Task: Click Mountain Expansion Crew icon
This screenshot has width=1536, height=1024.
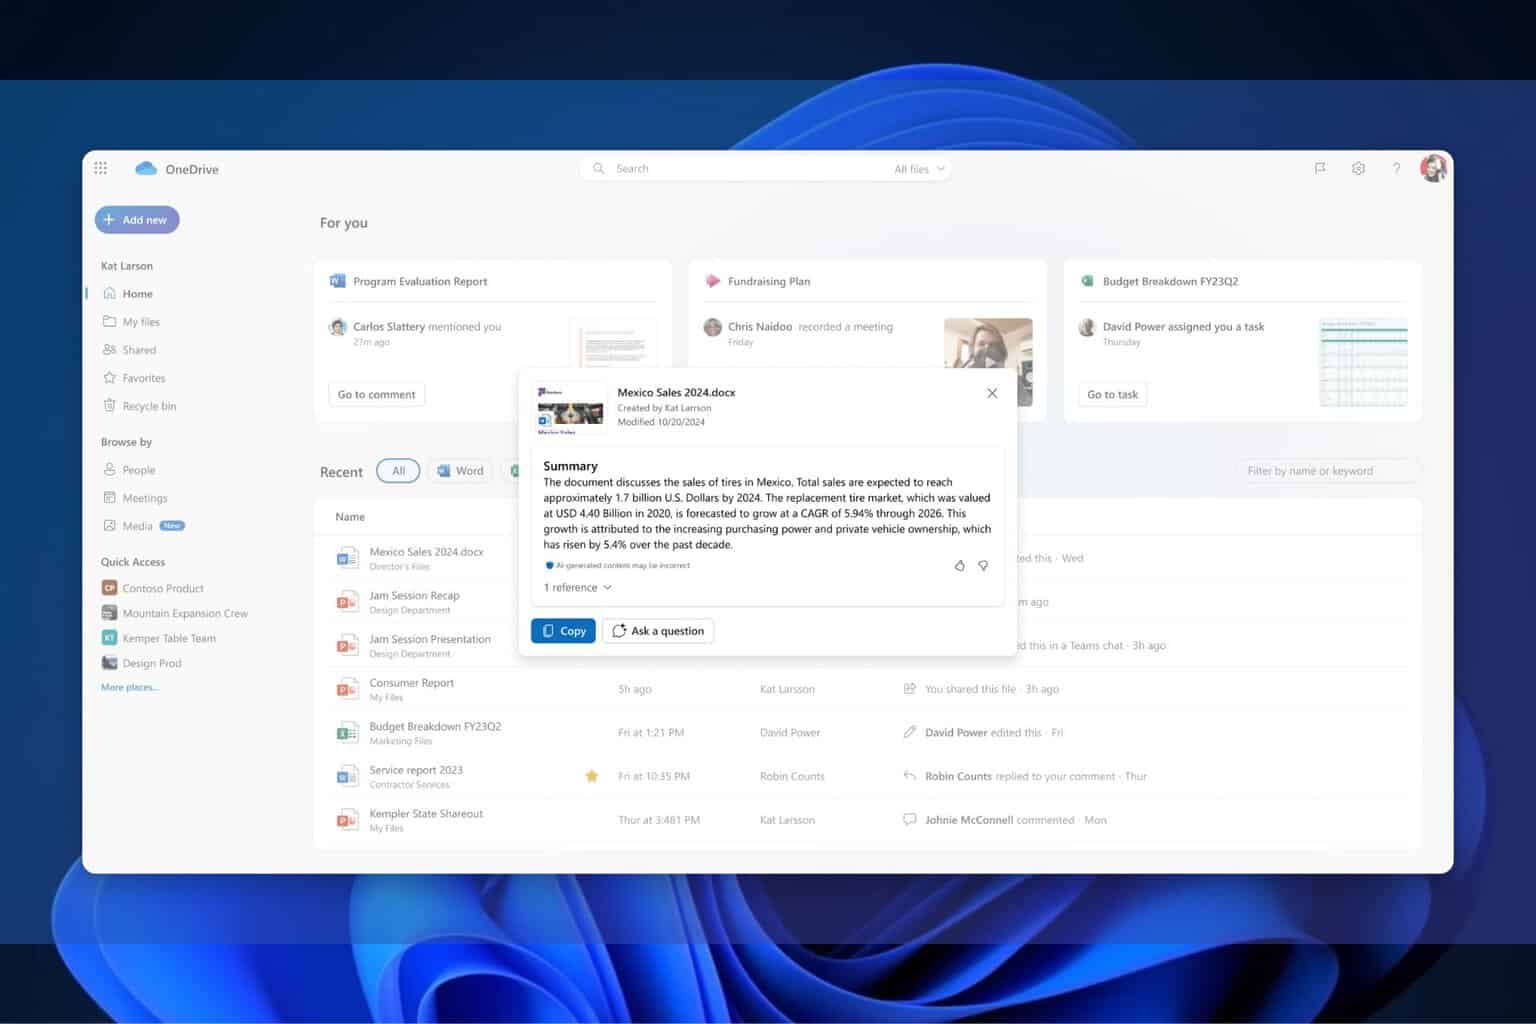Action: point(109,613)
